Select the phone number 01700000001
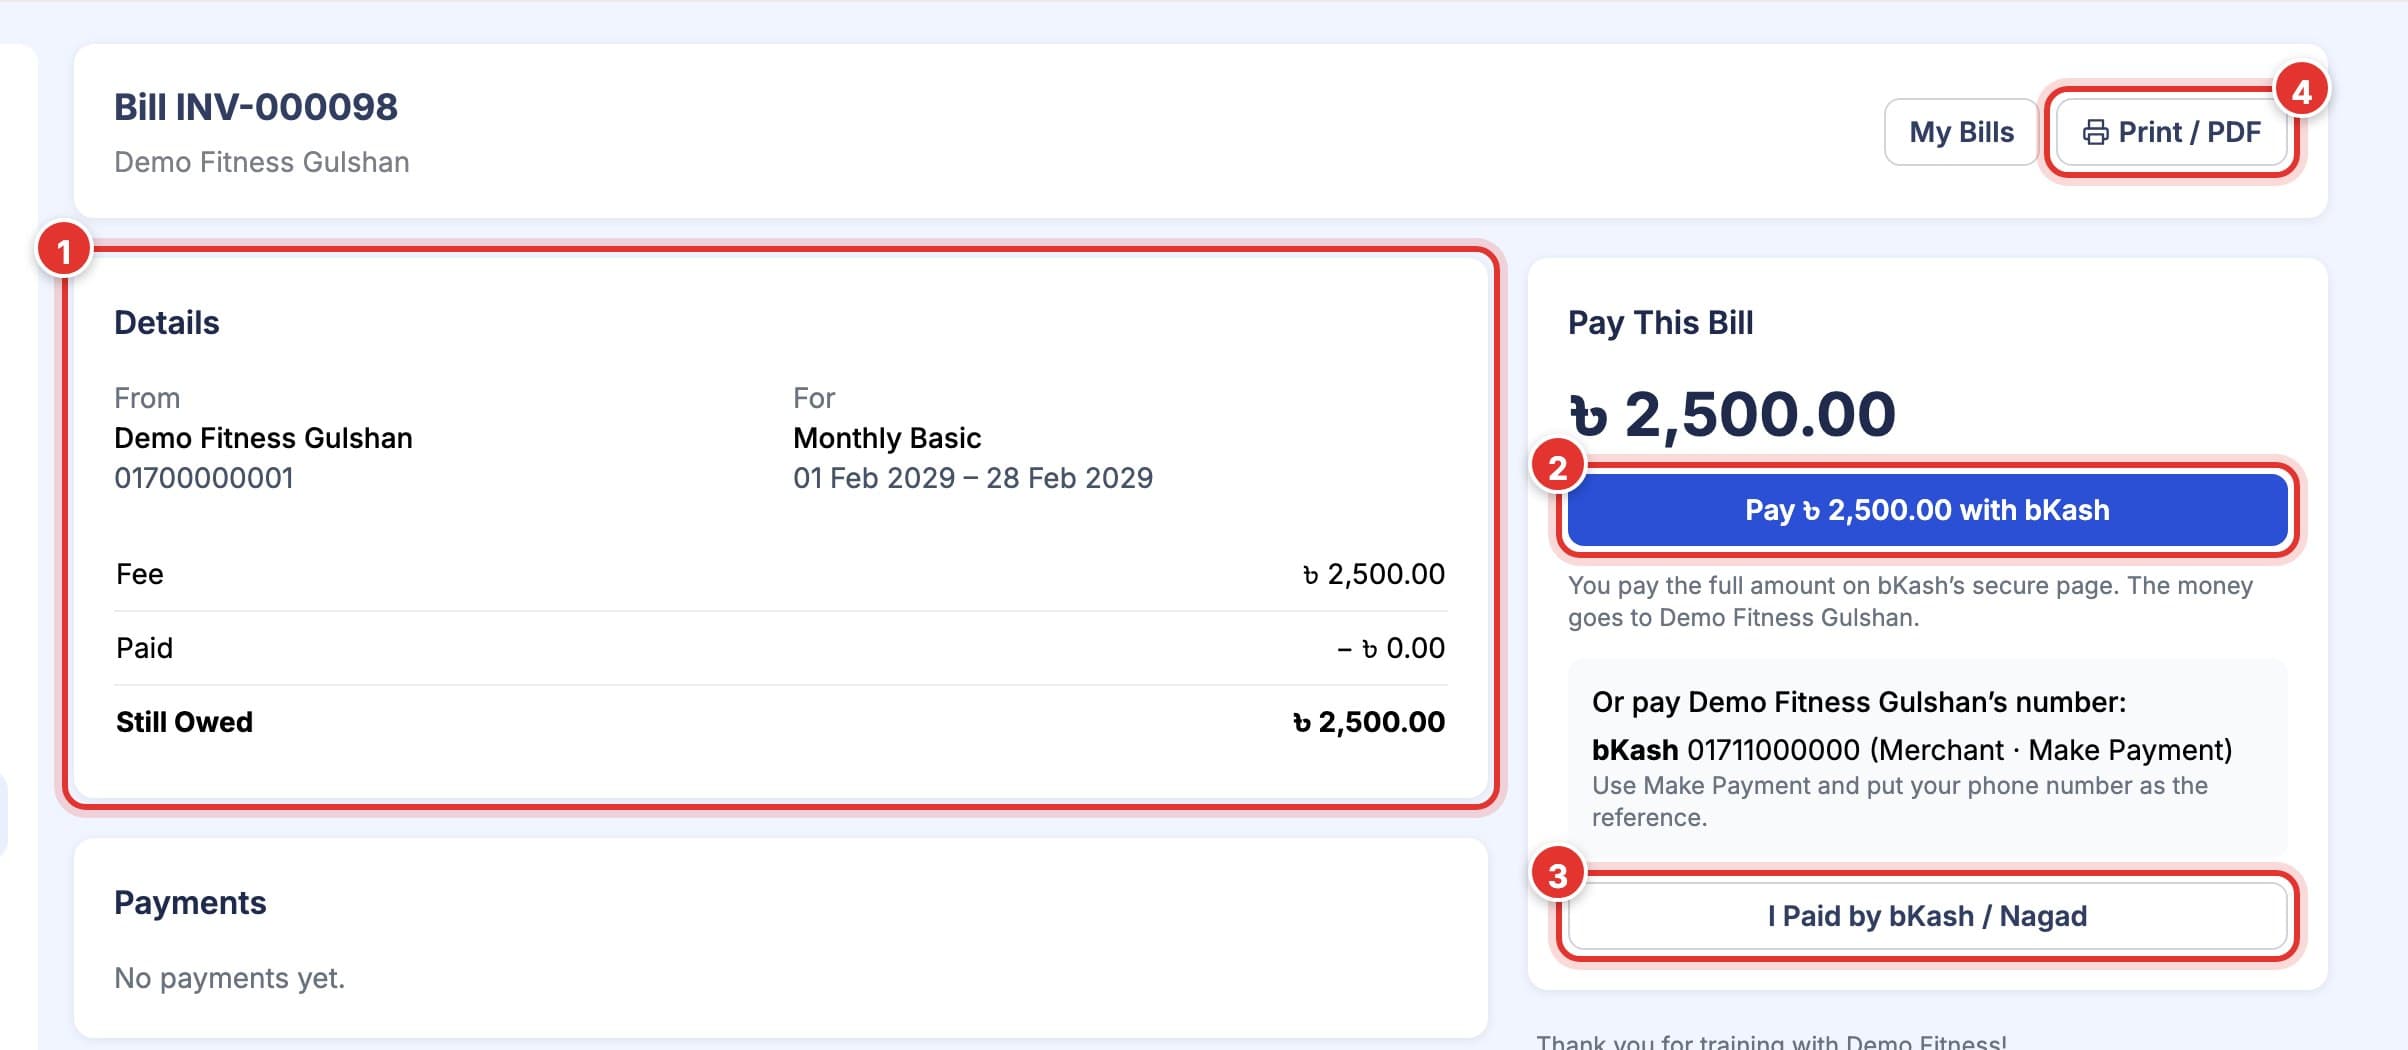Image resolution: width=2408 pixels, height=1050 pixels. (x=204, y=478)
